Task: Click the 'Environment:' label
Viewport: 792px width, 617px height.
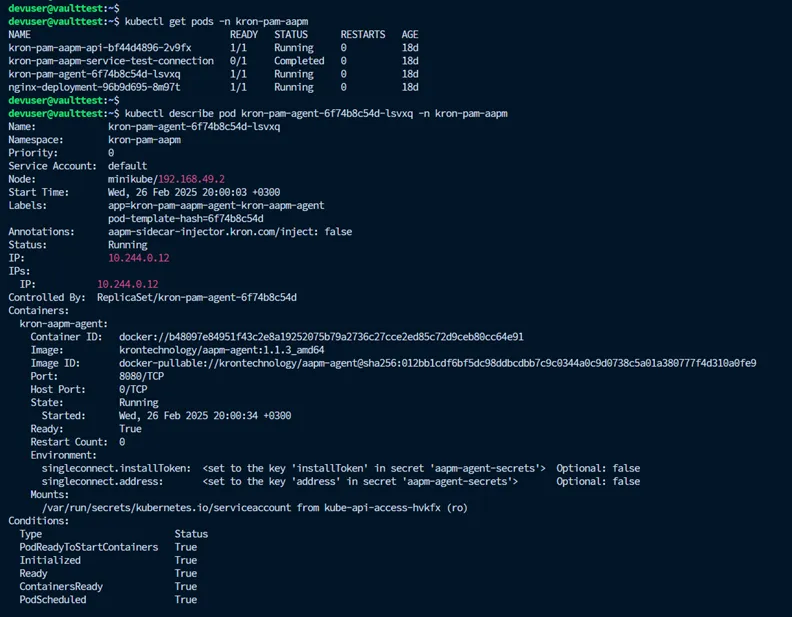Action: click(x=64, y=455)
